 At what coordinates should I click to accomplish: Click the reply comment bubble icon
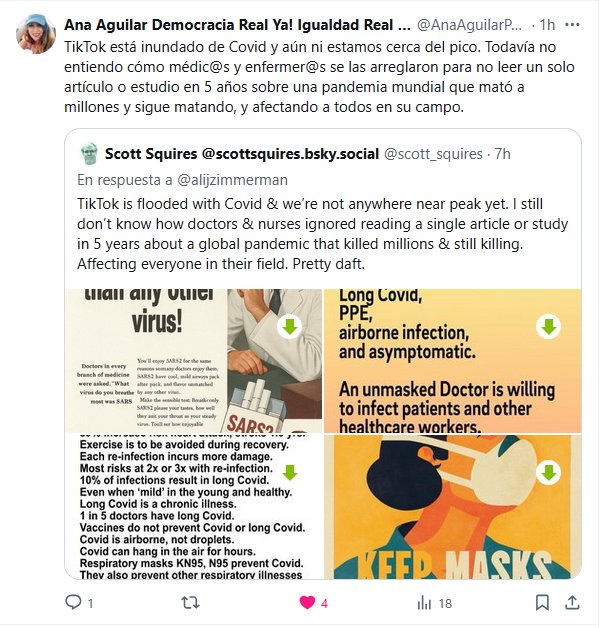tap(73, 602)
